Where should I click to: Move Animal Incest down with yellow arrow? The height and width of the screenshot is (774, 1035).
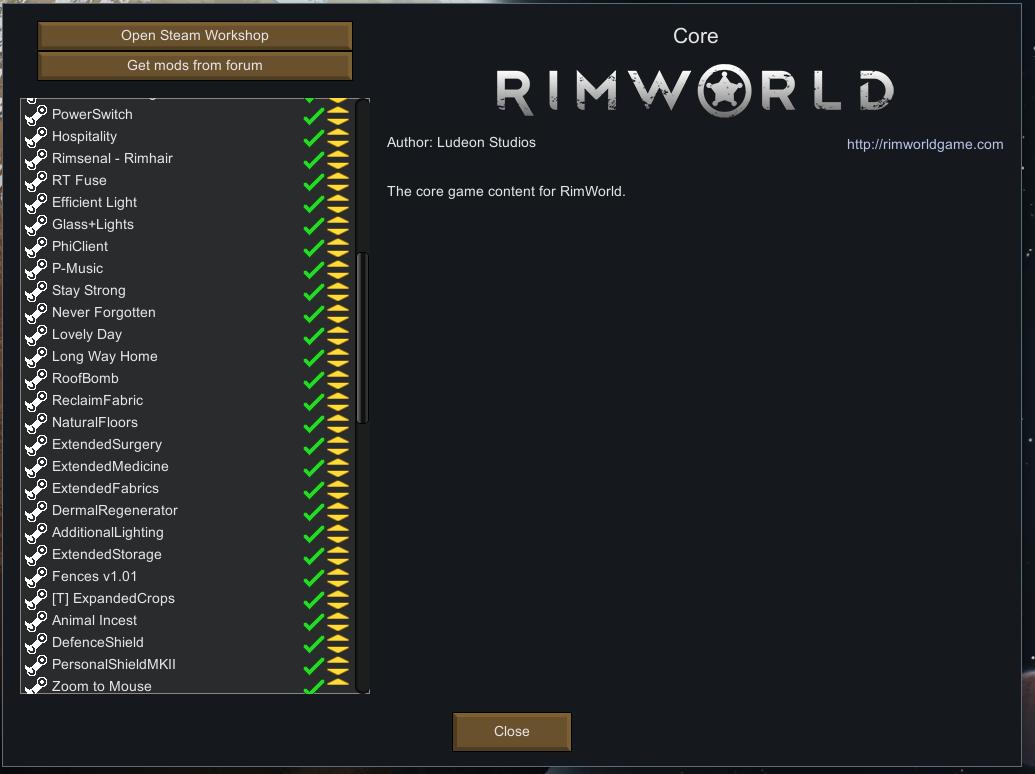(x=338, y=626)
